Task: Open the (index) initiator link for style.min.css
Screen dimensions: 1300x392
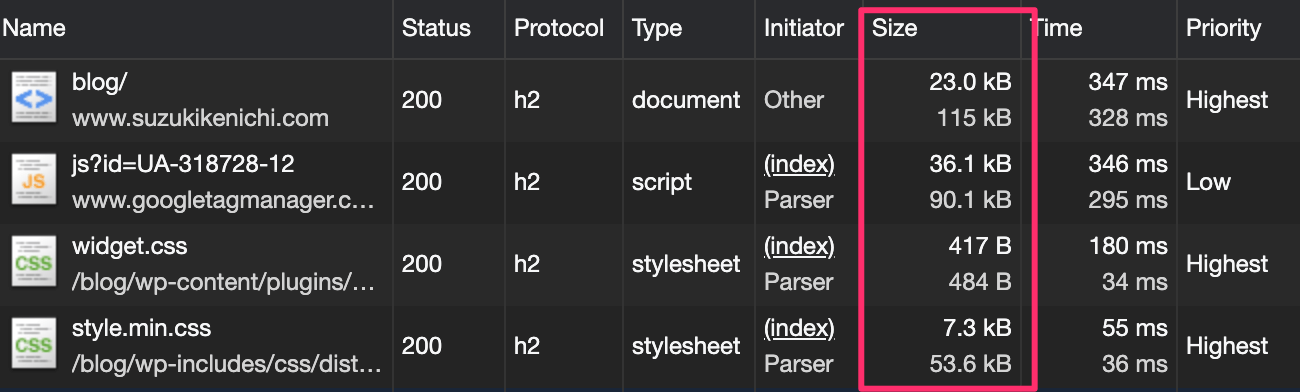Action: point(799,328)
